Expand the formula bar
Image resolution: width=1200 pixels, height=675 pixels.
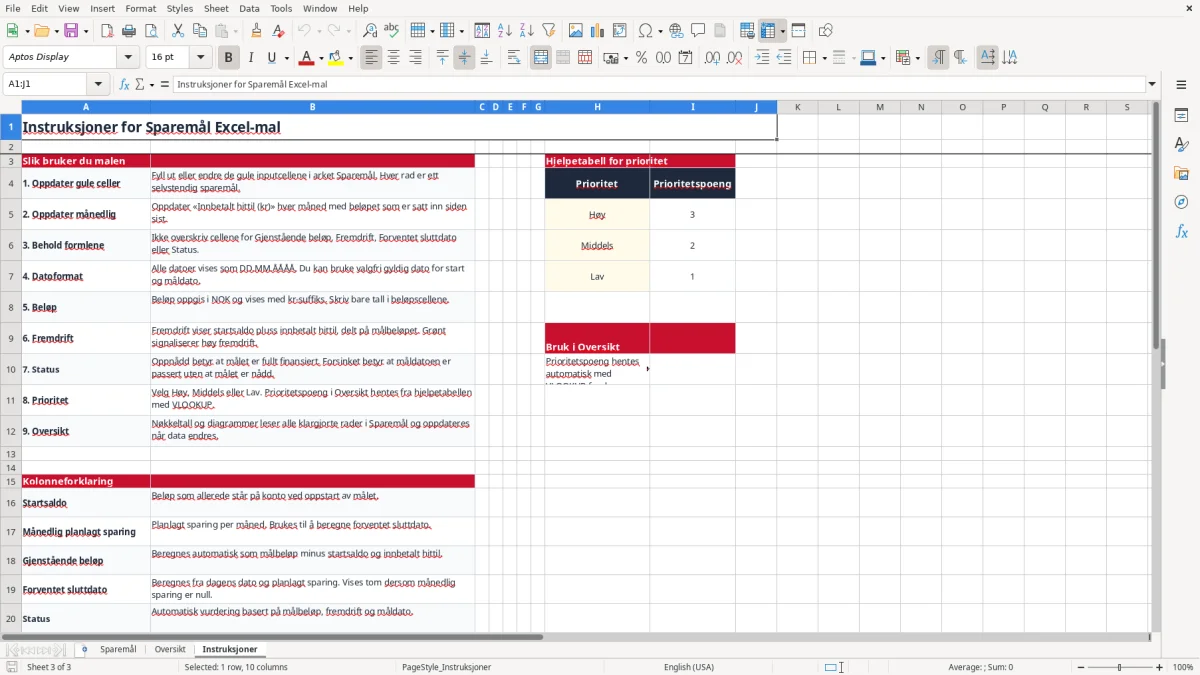point(1152,84)
